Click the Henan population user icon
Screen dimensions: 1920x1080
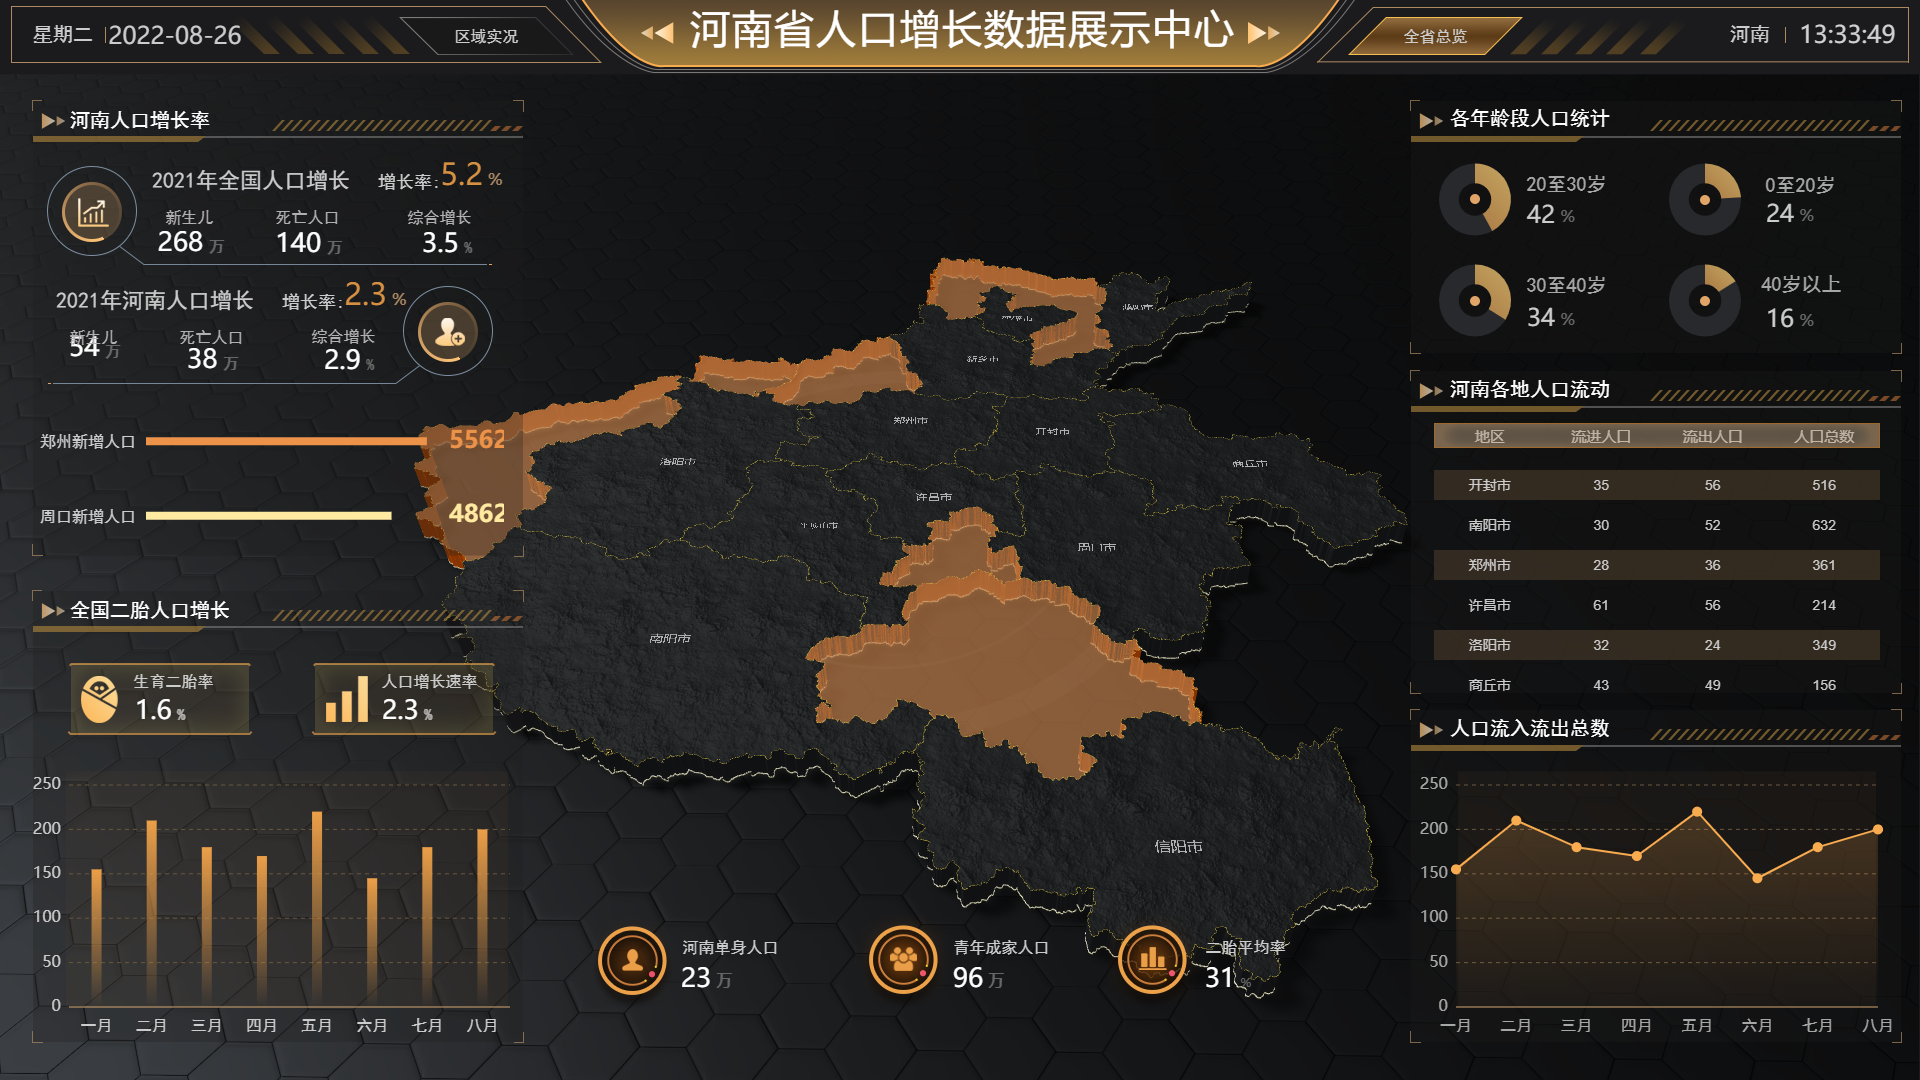pyautogui.click(x=448, y=332)
